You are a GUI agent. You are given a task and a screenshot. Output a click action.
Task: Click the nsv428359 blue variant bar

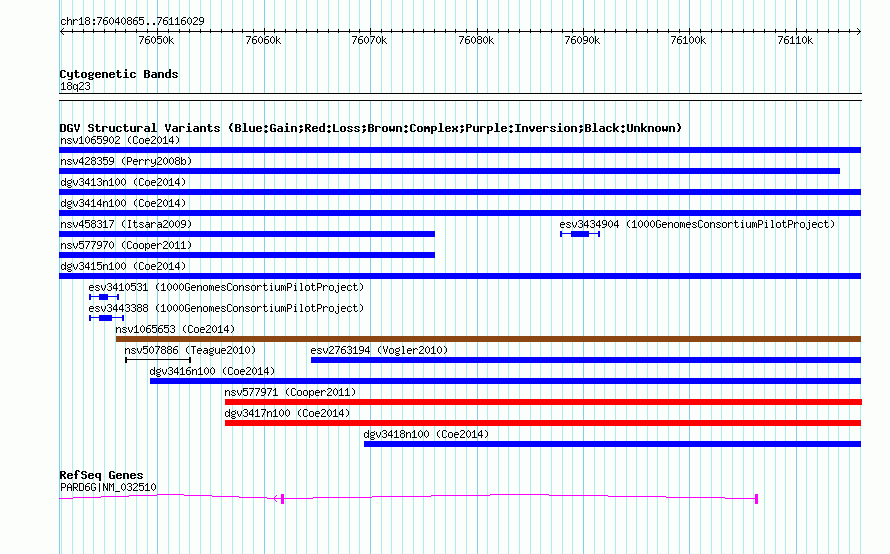click(x=450, y=171)
